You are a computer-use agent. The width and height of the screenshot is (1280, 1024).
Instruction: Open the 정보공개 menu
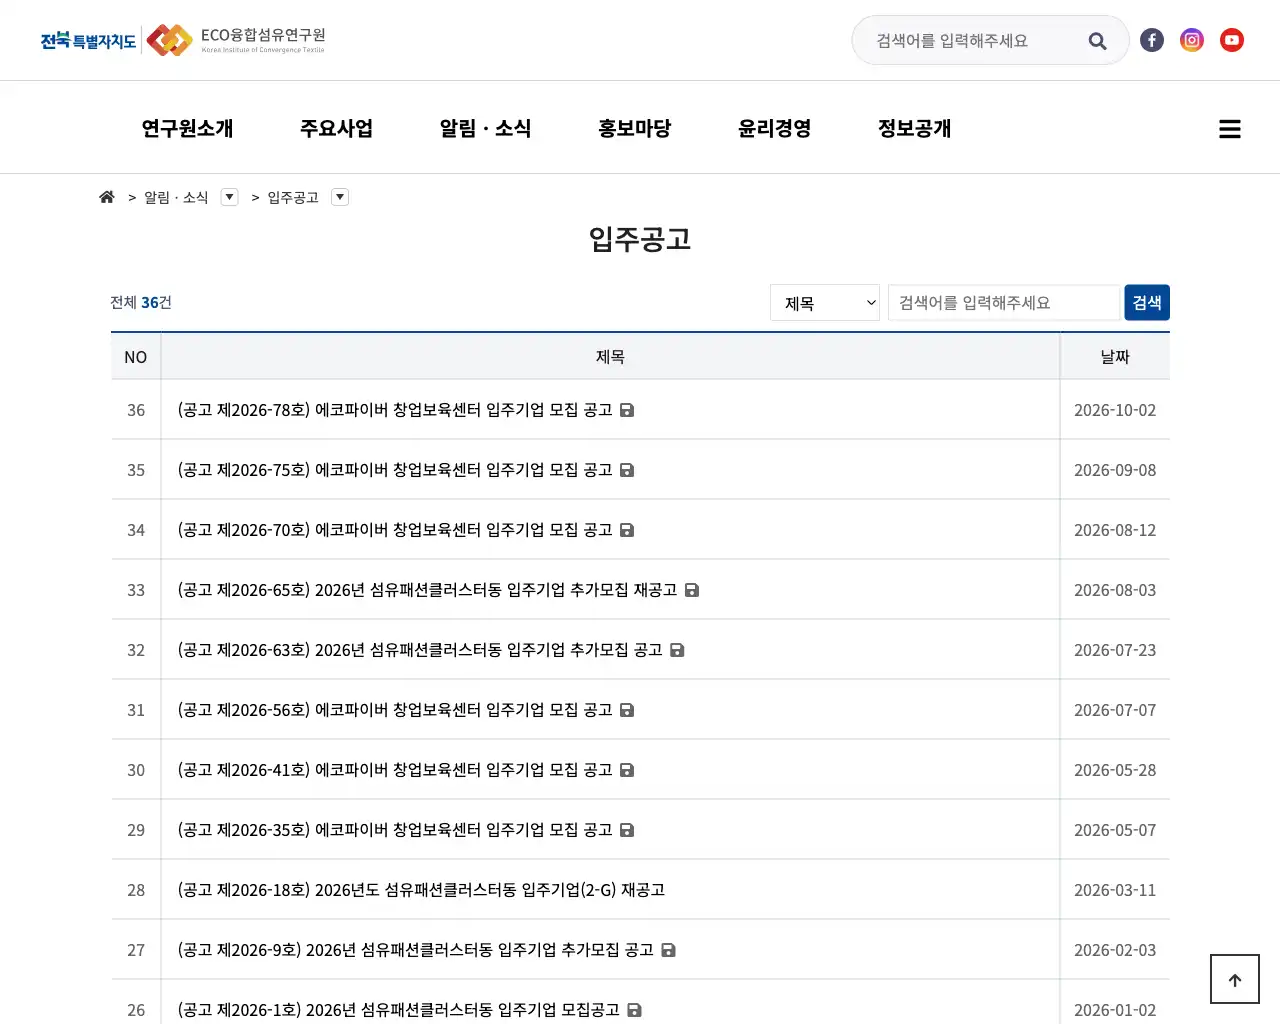coord(914,128)
